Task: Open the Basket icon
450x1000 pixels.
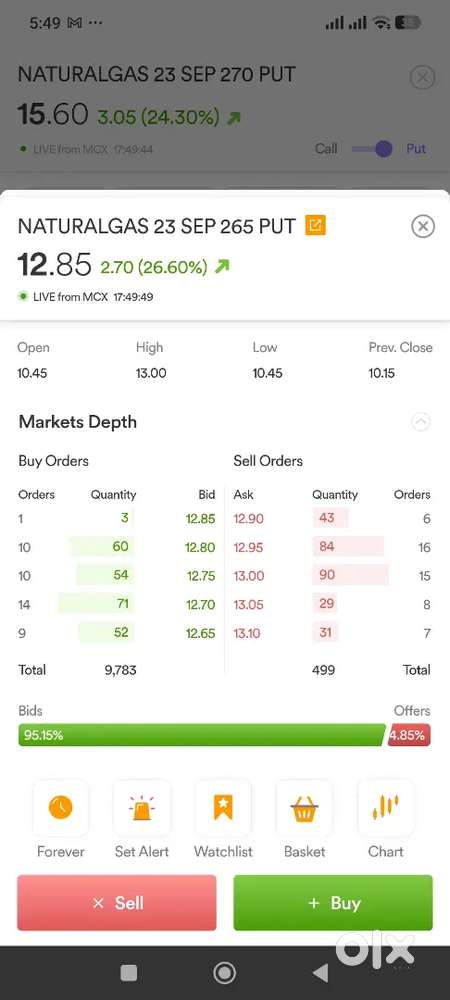Action: [x=304, y=808]
